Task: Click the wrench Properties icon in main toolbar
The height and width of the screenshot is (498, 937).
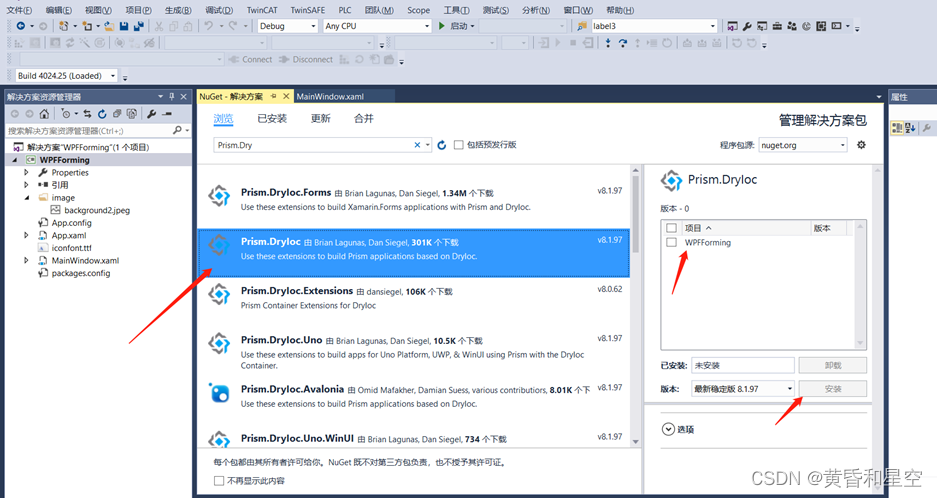Action: pyautogui.click(x=747, y=26)
